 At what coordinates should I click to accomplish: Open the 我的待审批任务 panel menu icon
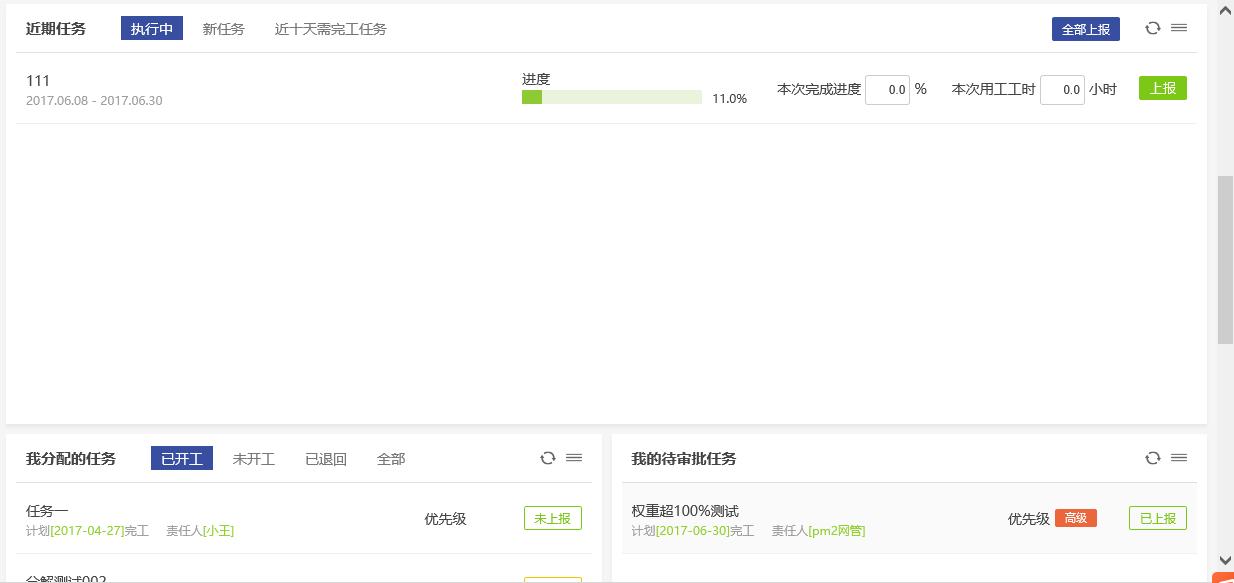(1179, 458)
